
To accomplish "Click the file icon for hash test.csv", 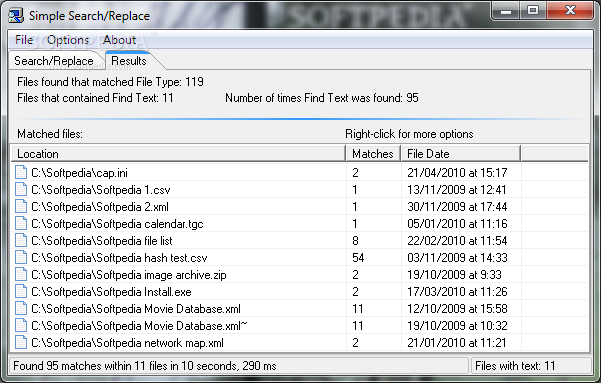I will [21, 257].
